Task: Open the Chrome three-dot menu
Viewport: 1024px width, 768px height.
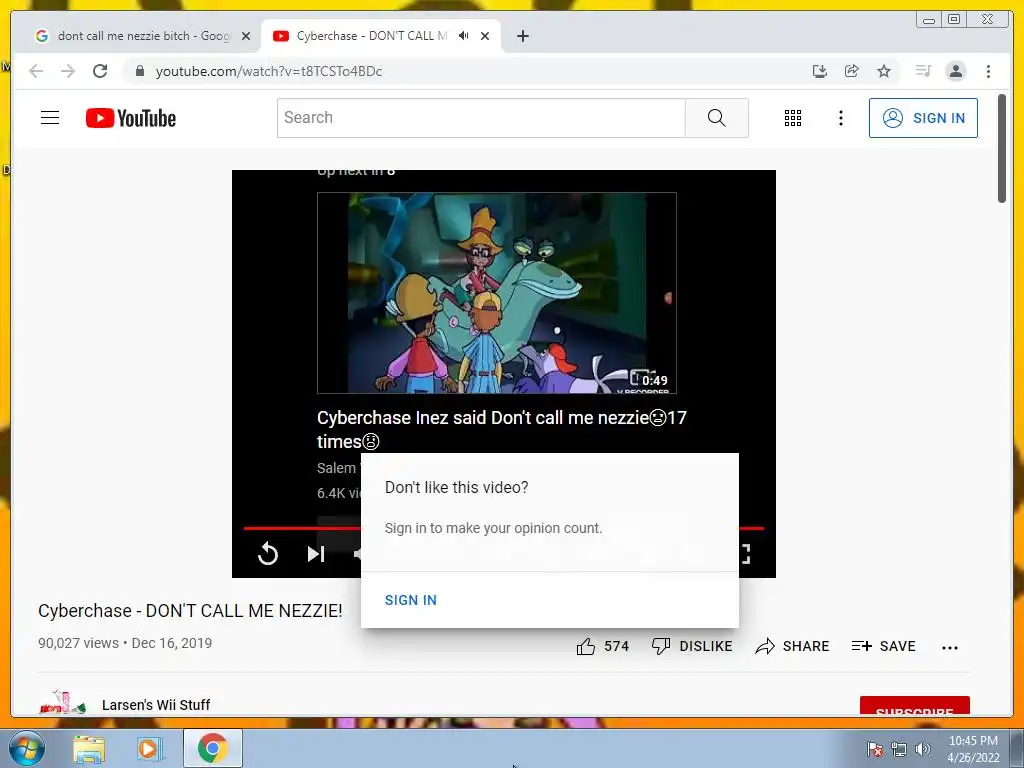Action: [988, 71]
